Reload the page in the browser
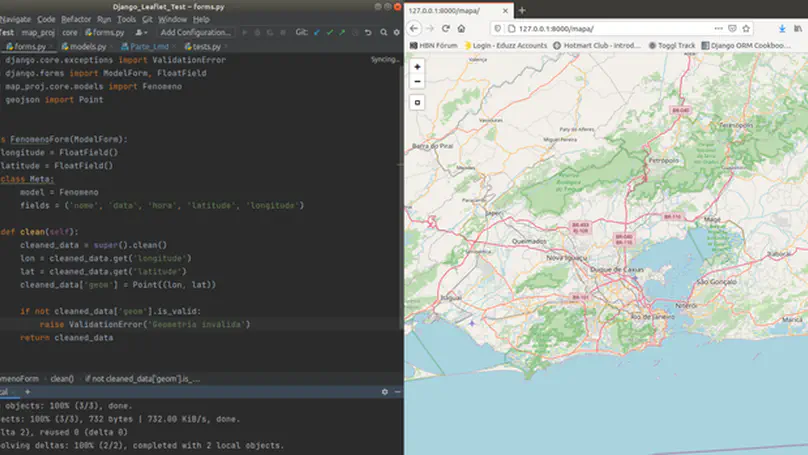 point(446,28)
